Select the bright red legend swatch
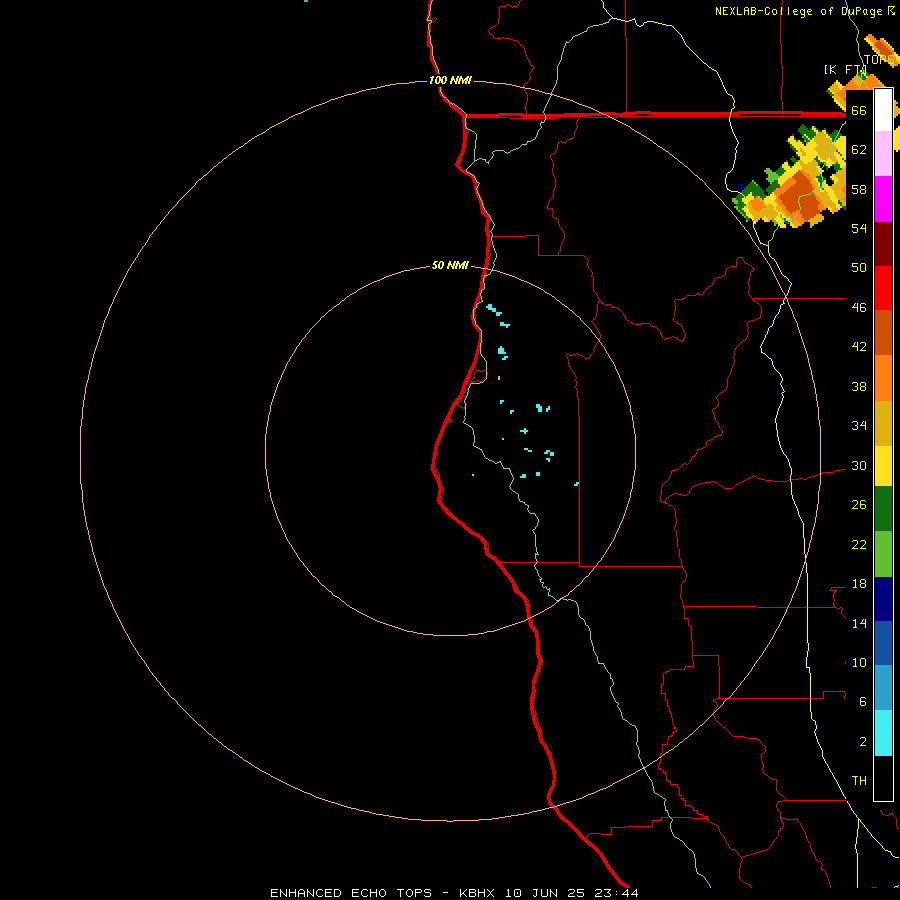This screenshot has height=900, width=900. (883, 288)
